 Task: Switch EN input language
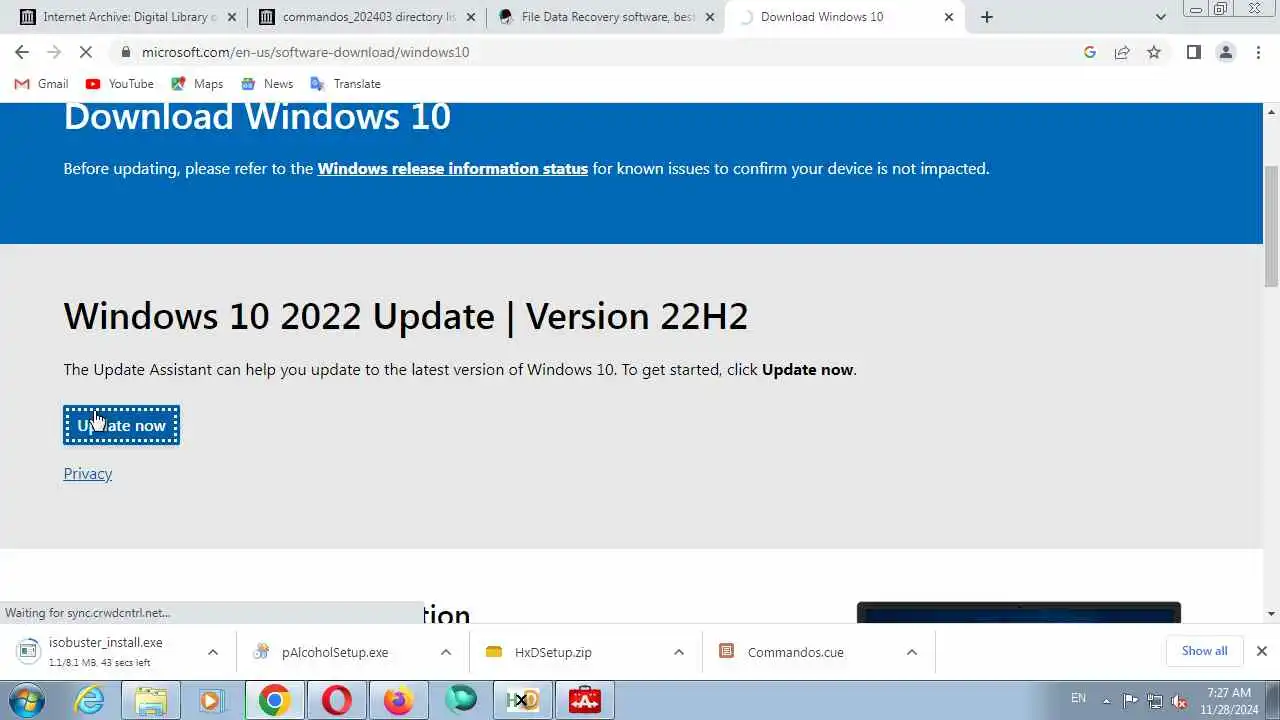(1078, 698)
